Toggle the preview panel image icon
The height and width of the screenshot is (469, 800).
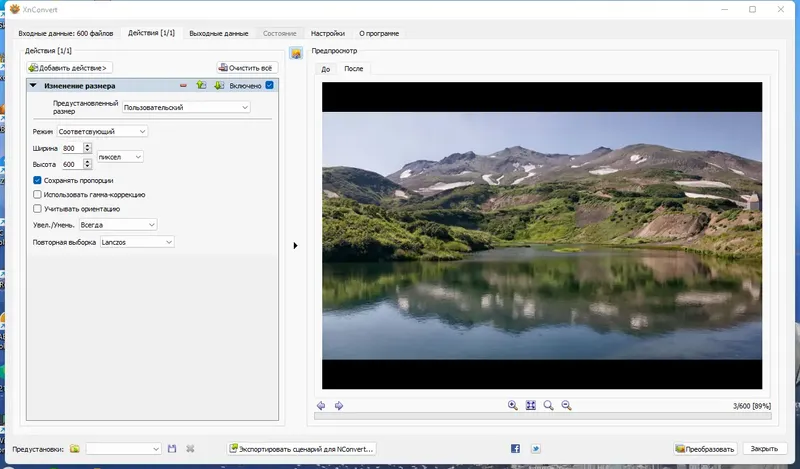[296, 53]
